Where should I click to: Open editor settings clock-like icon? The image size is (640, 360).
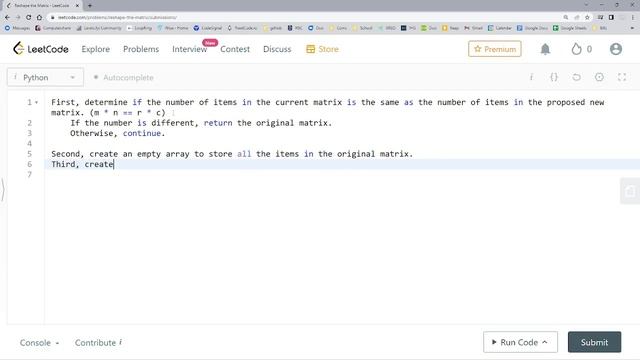tap(599, 77)
